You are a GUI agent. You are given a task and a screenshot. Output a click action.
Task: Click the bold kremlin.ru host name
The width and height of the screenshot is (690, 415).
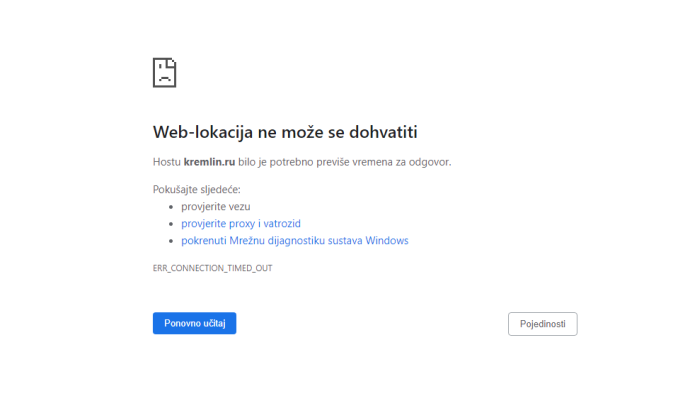coord(209,162)
